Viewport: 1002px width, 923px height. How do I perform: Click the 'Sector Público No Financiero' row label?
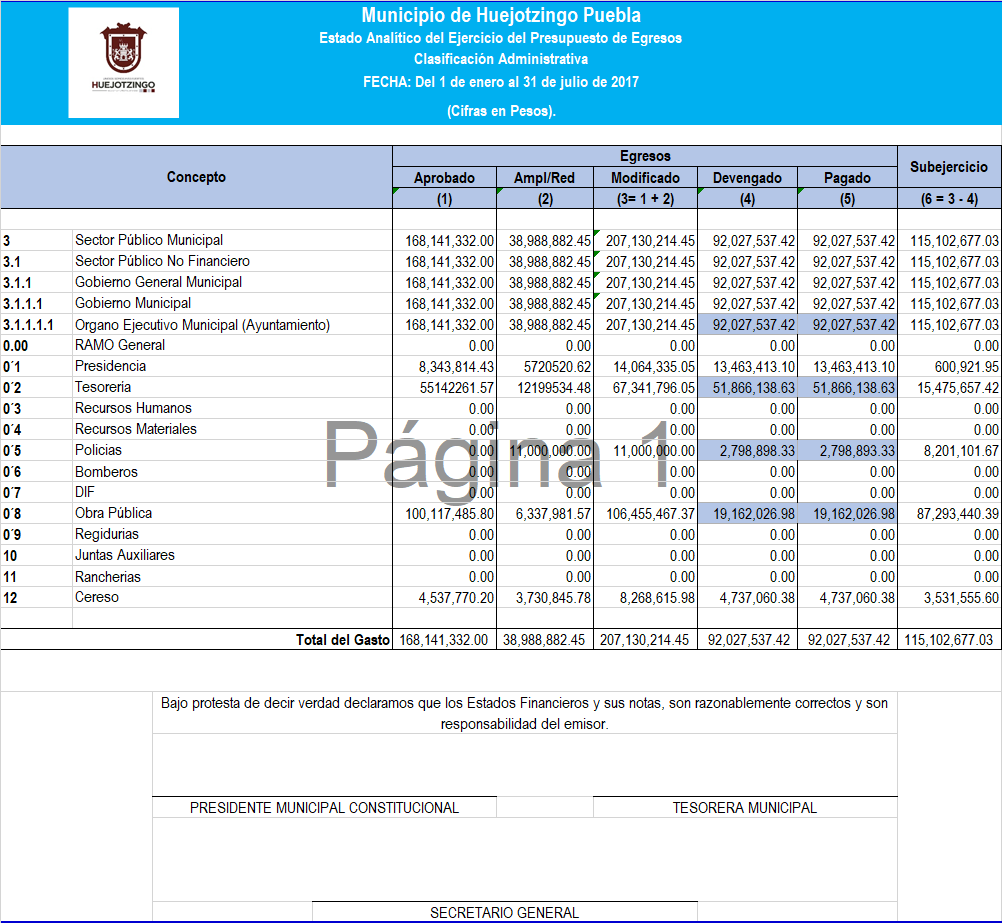click(162, 261)
